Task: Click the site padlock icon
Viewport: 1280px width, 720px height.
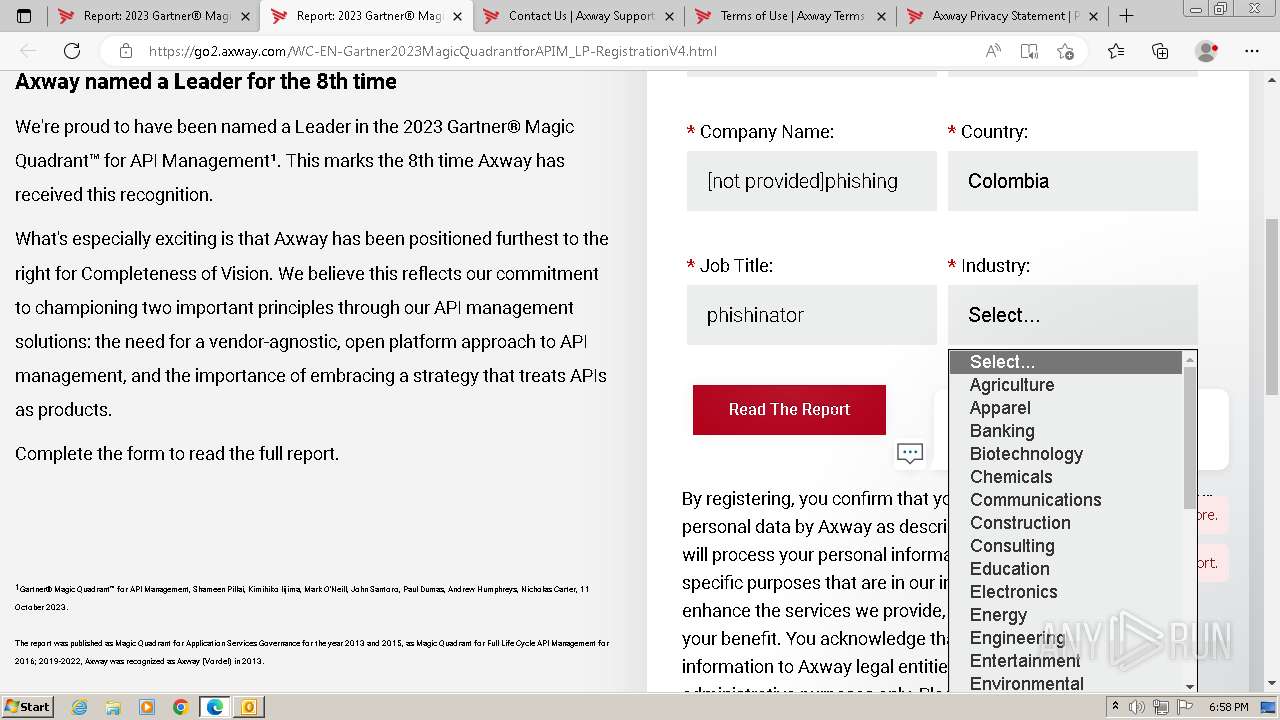Action: click(125, 51)
